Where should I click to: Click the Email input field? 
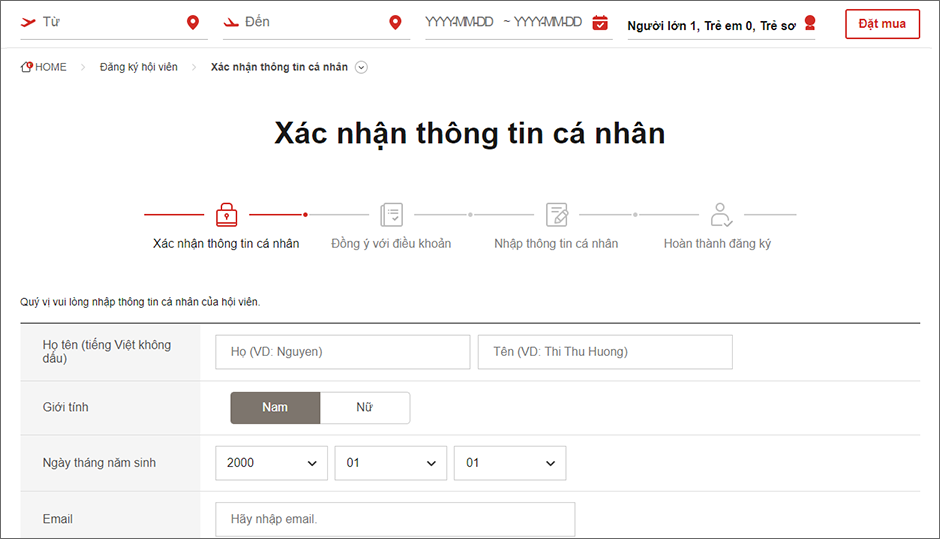coord(395,519)
